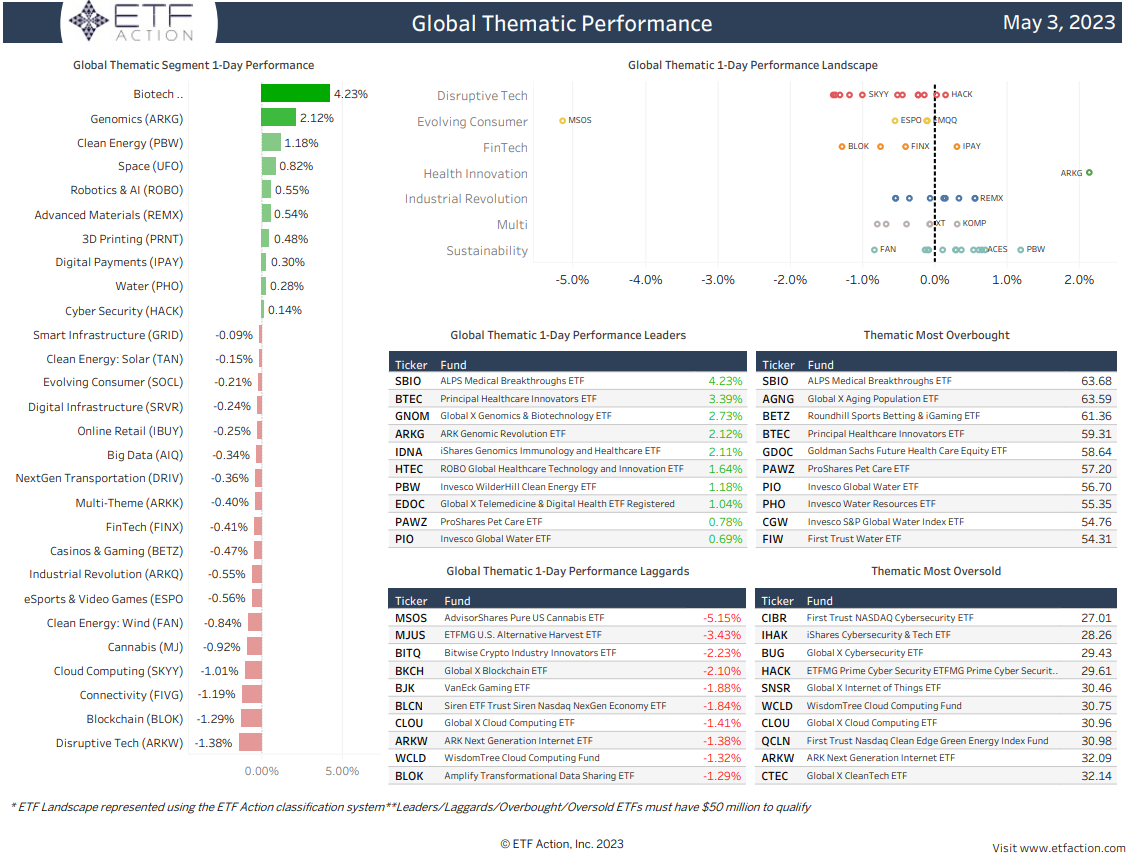1131x856 pixels.
Task: Select the Cannabis (MJ) segment label
Action: click(x=145, y=647)
